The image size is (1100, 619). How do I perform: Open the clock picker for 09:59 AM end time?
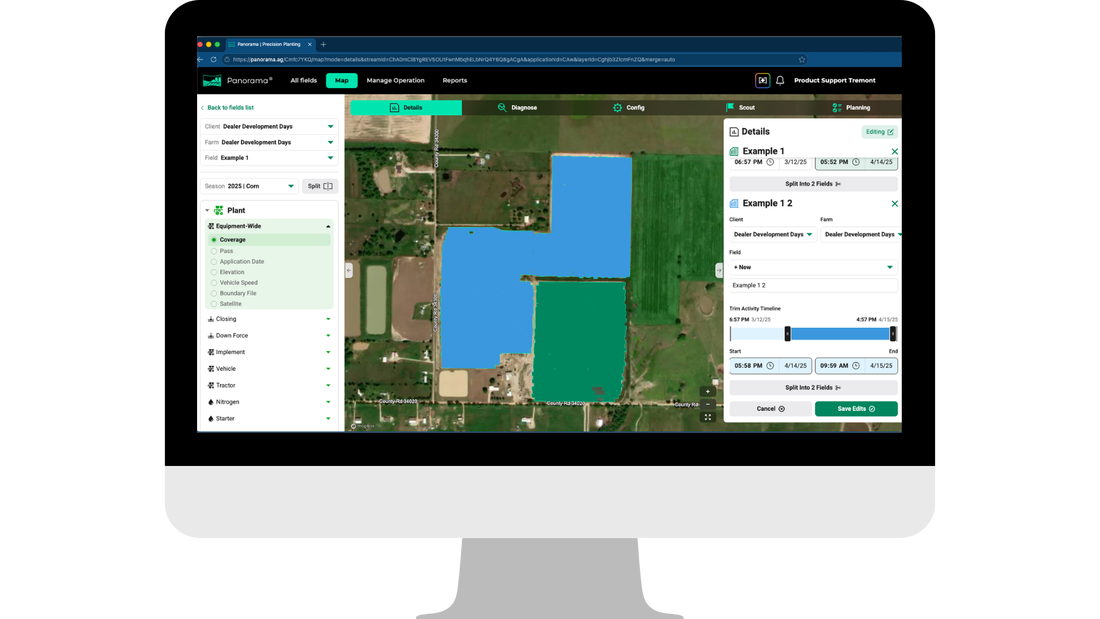click(x=856, y=366)
